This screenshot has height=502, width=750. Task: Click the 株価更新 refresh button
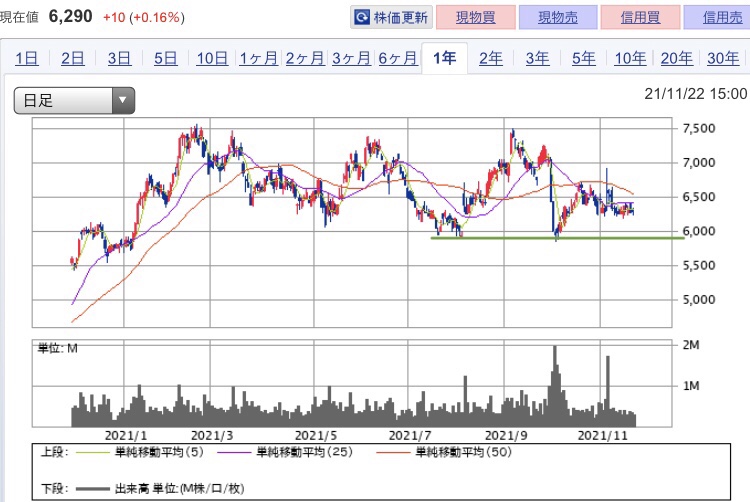click(x=391, y=18)
